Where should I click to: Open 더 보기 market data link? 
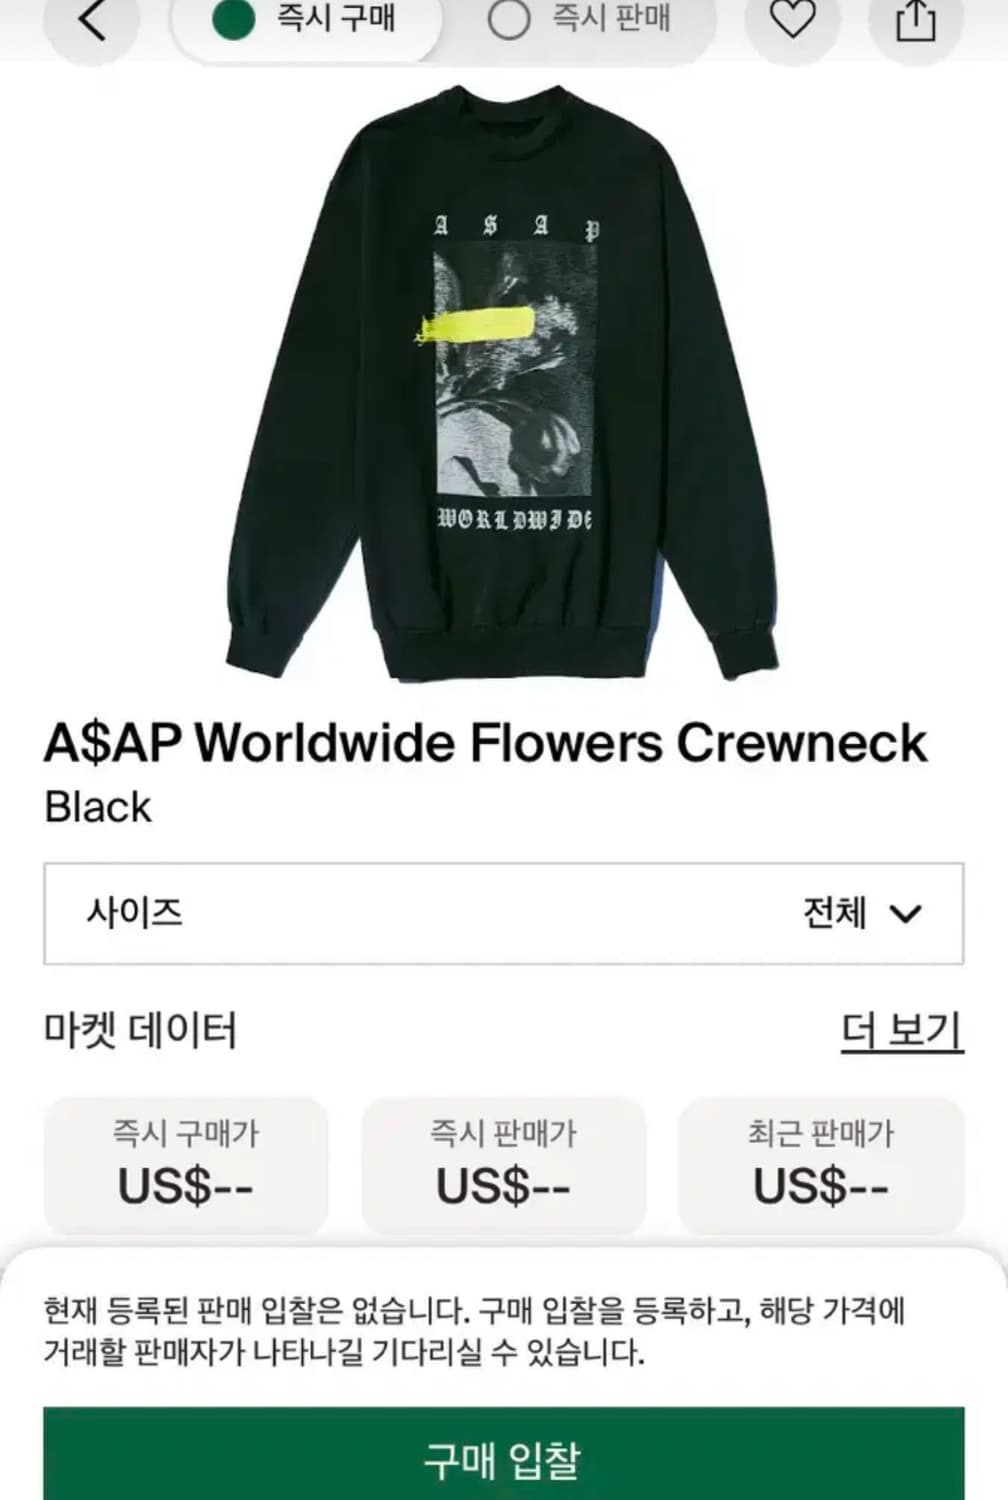pyautogui.click(x=902, y=1030)
